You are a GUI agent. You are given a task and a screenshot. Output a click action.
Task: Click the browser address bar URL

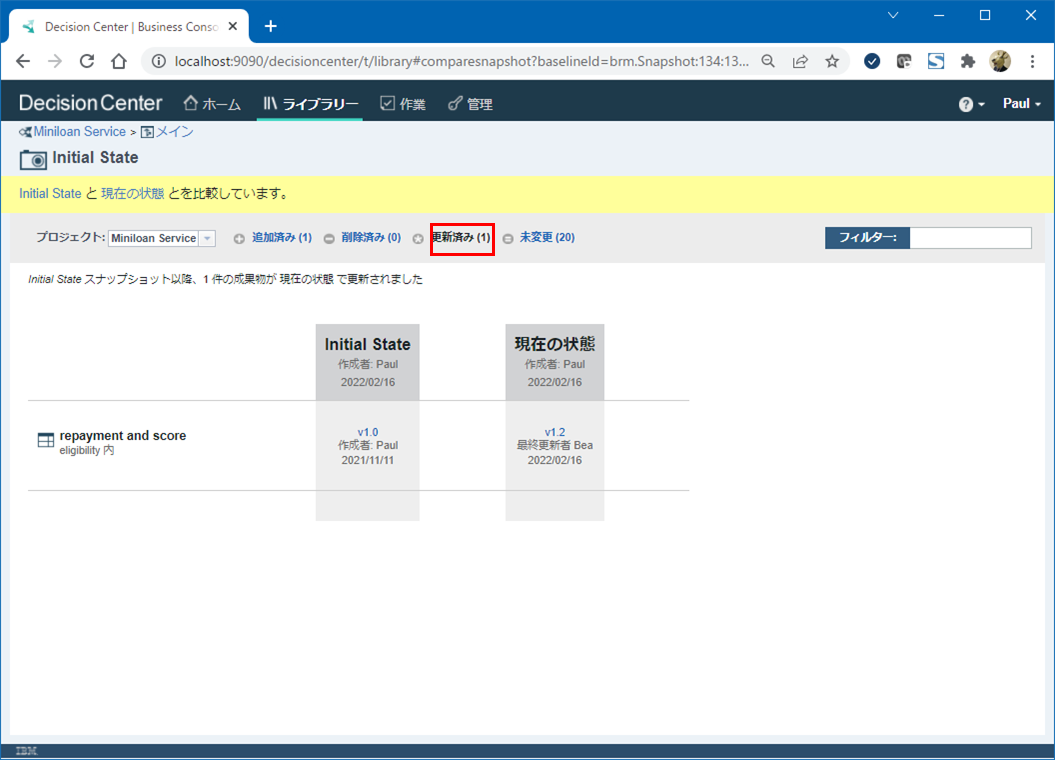(x=461, y=61)
